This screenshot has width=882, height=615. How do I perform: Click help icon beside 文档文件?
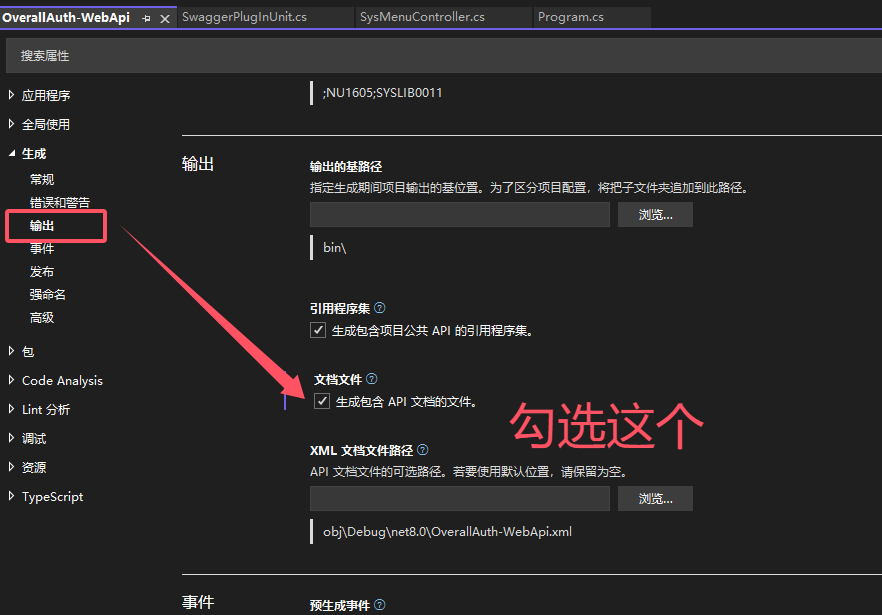(x=372, y=379)
